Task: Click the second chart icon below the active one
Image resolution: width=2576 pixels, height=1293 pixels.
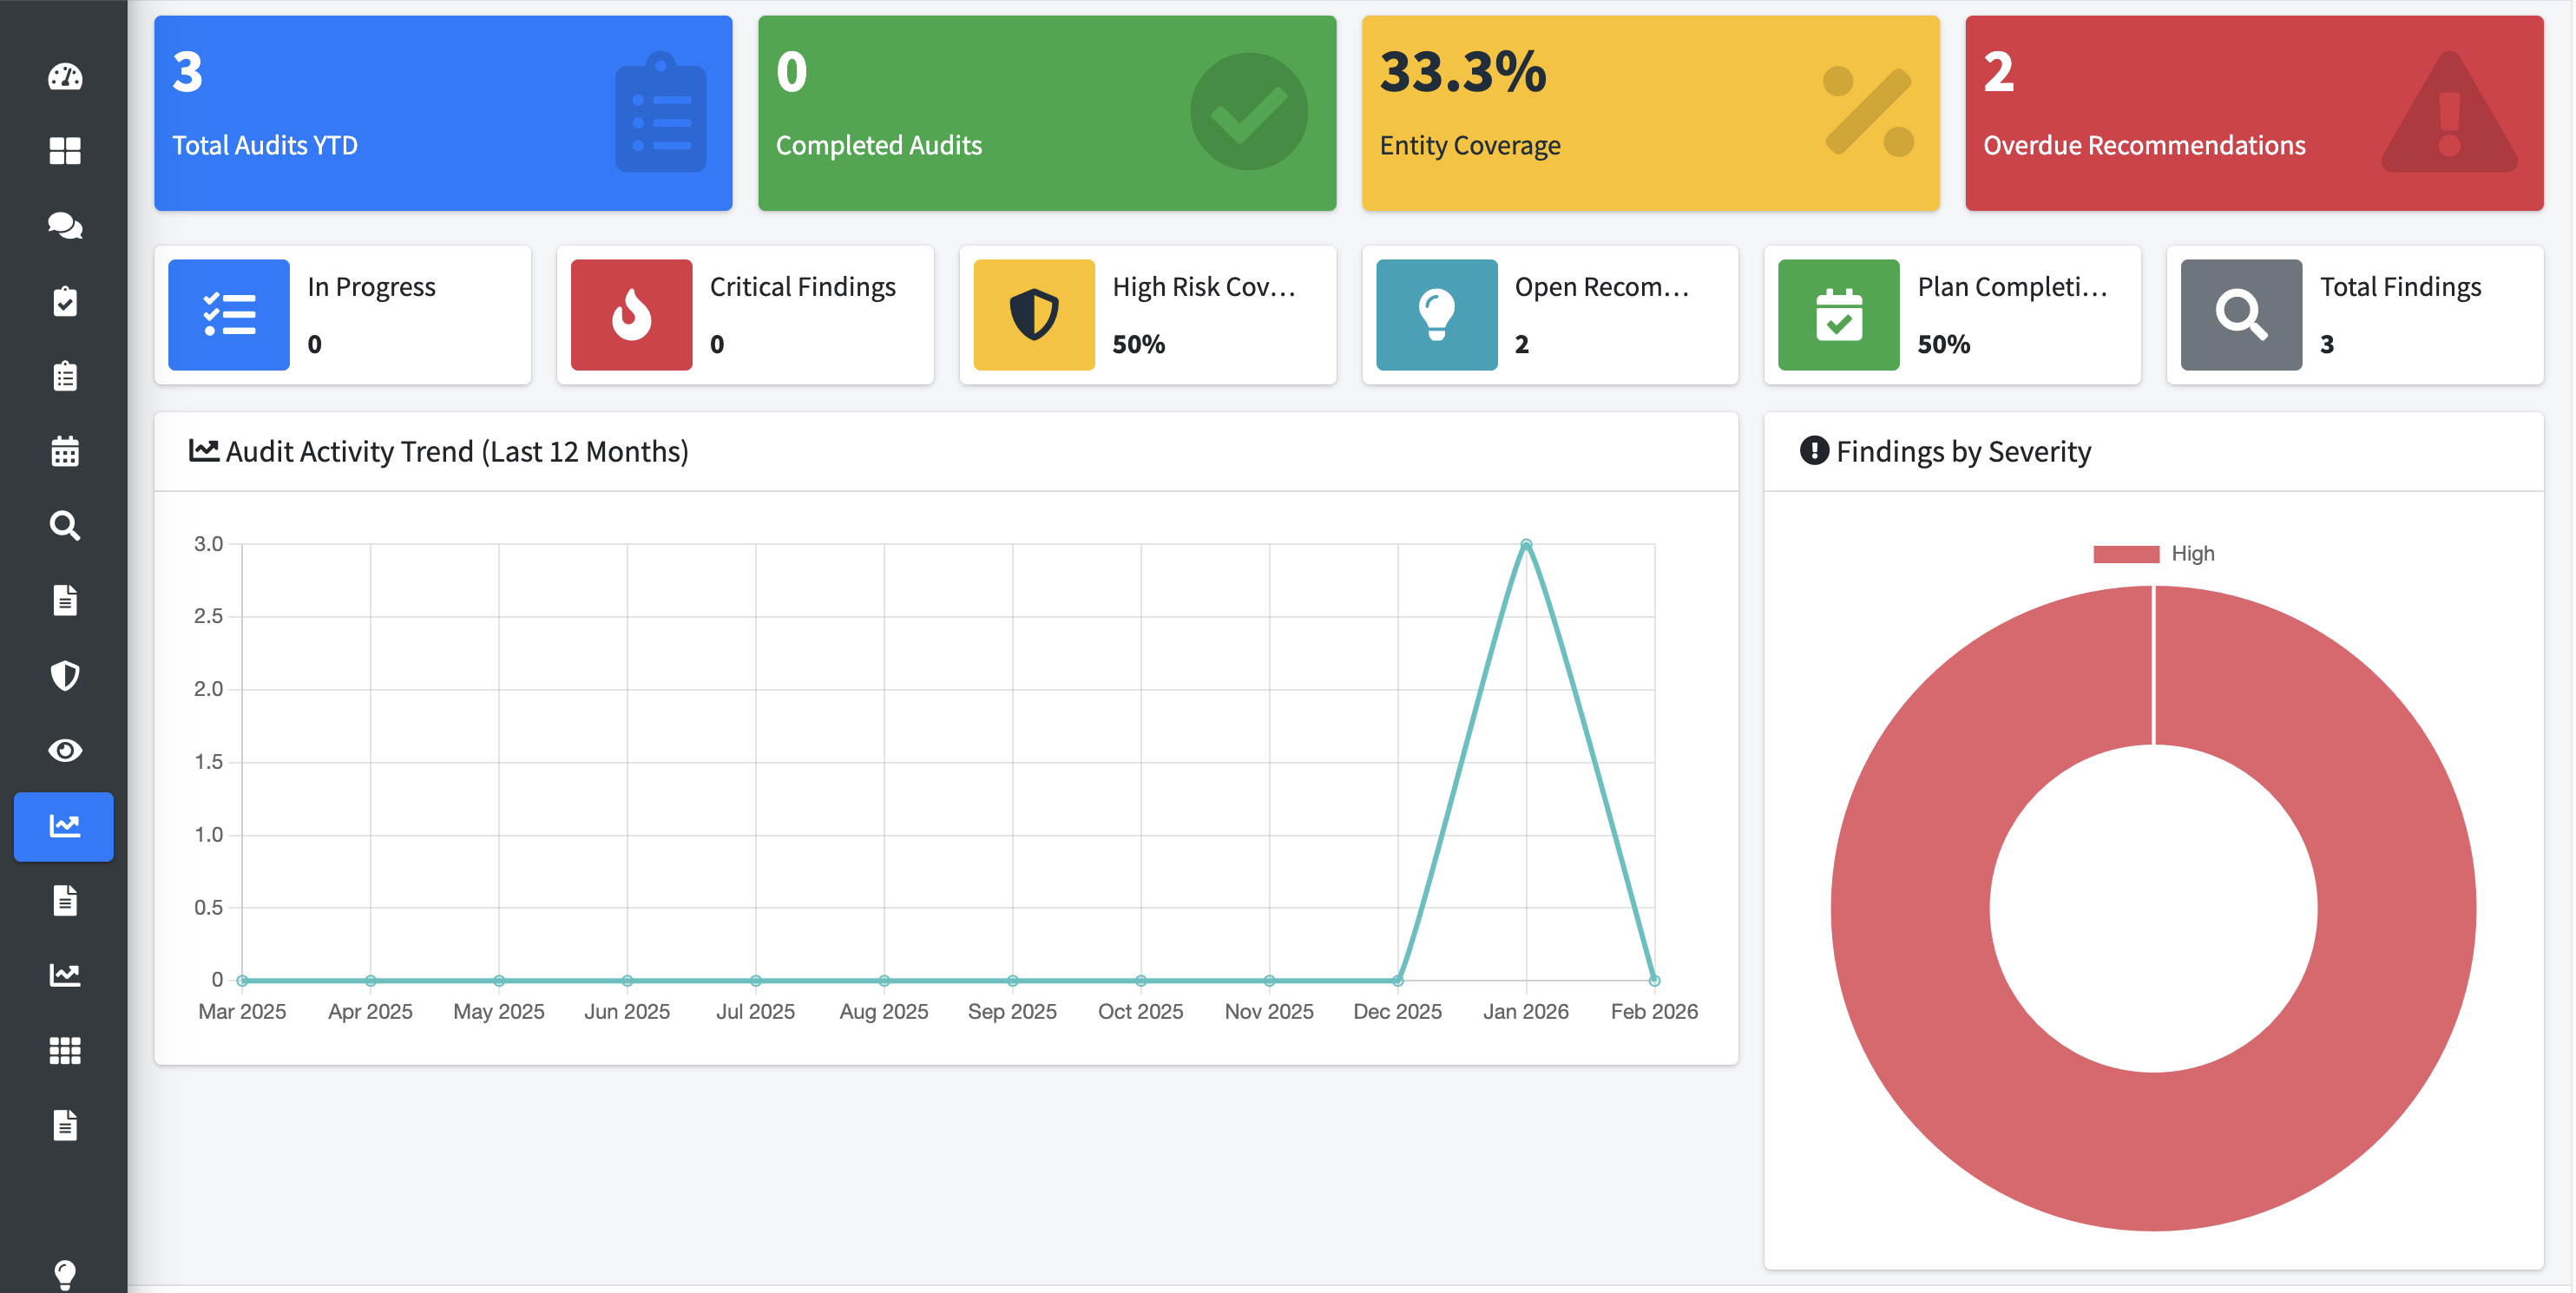Action: click(64, 975)
